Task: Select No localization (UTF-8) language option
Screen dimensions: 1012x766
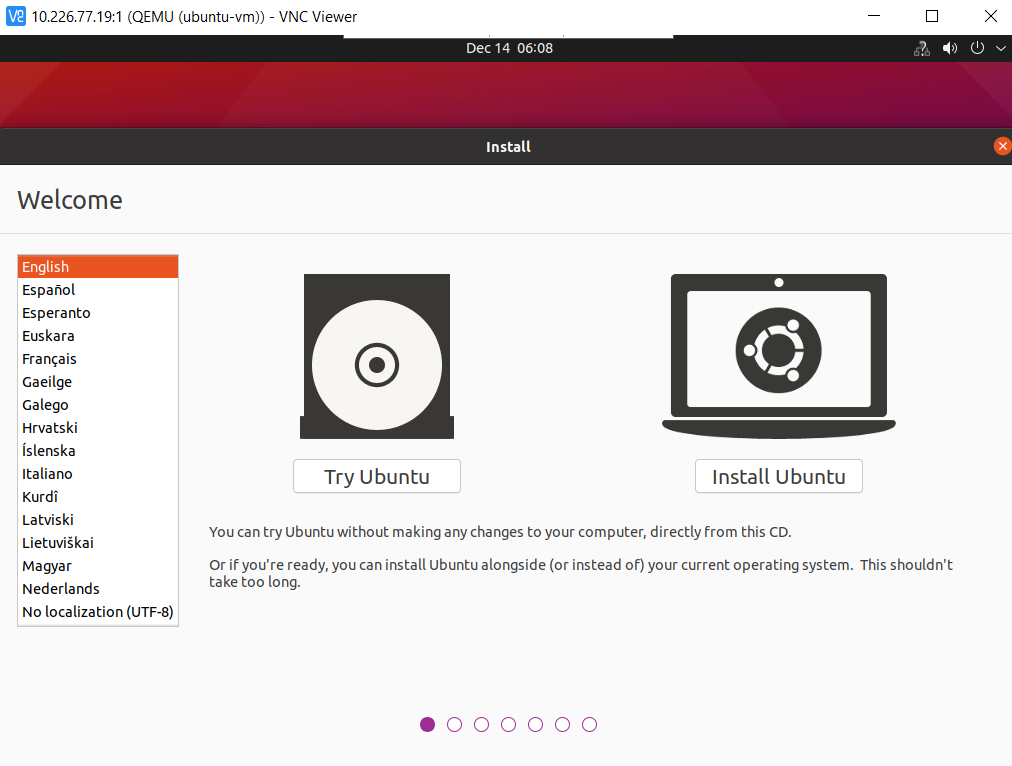Action: 97,611
